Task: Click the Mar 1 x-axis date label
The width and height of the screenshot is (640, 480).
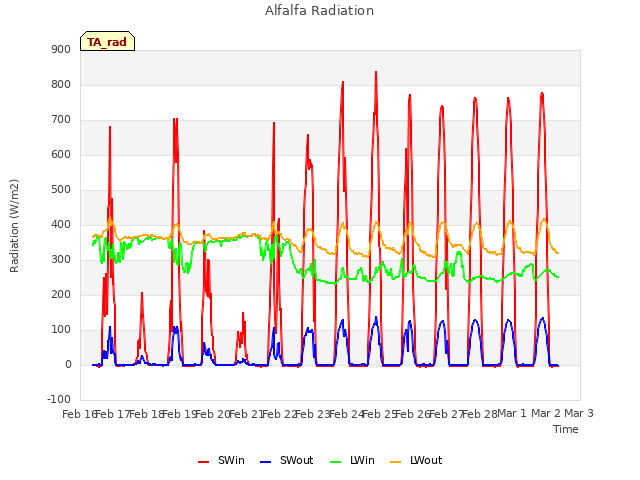Action: point(512,413)
